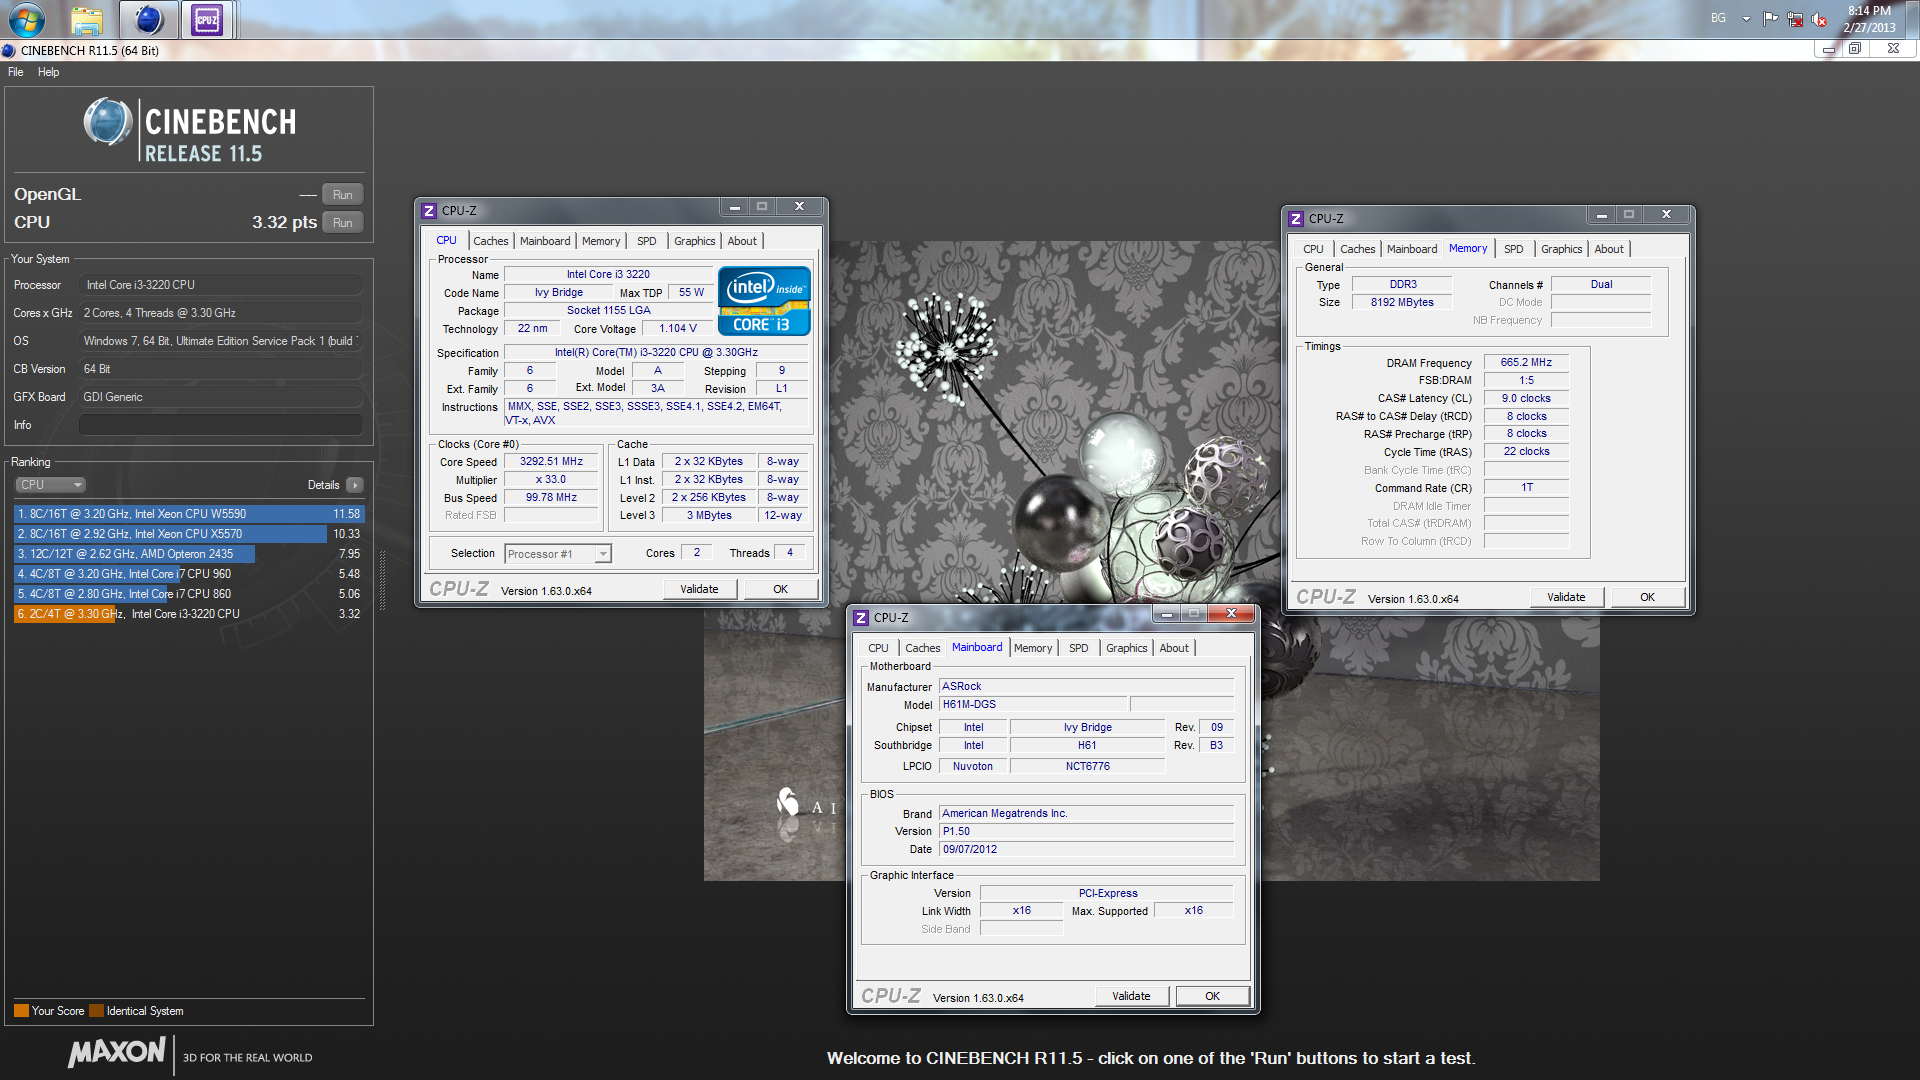The image size is (1920, 1080).
Task: Open Processor #1 selection dropdown
Action: (x=558, y=554)
